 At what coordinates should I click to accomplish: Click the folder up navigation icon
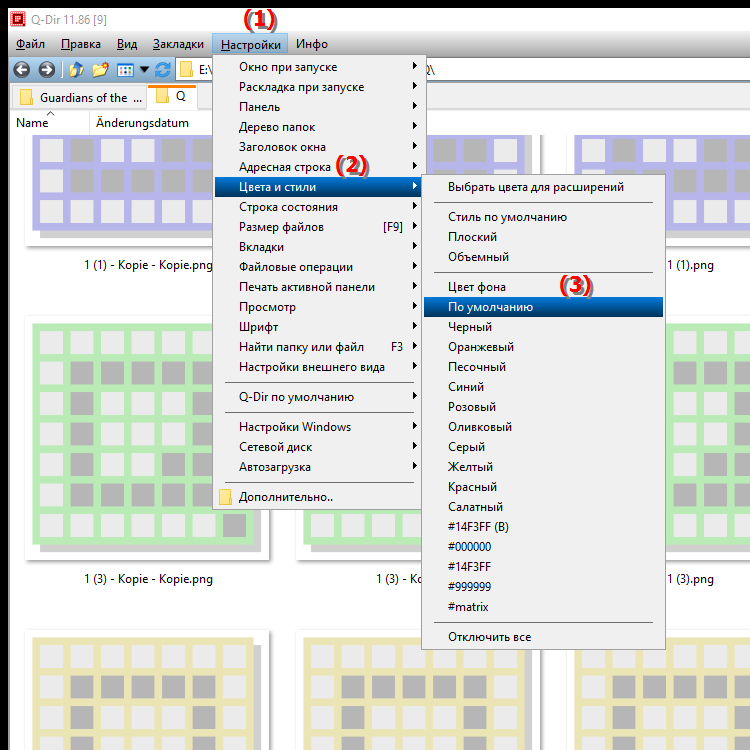point(76,70)
